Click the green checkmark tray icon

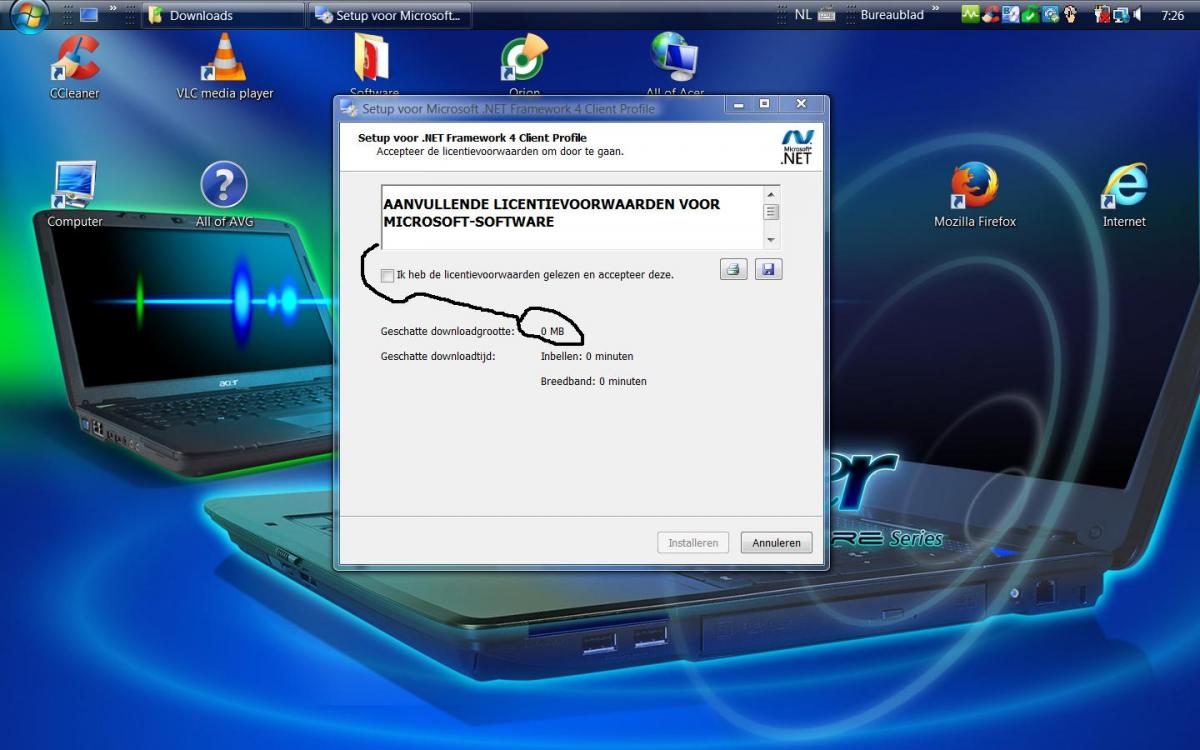1030,15
